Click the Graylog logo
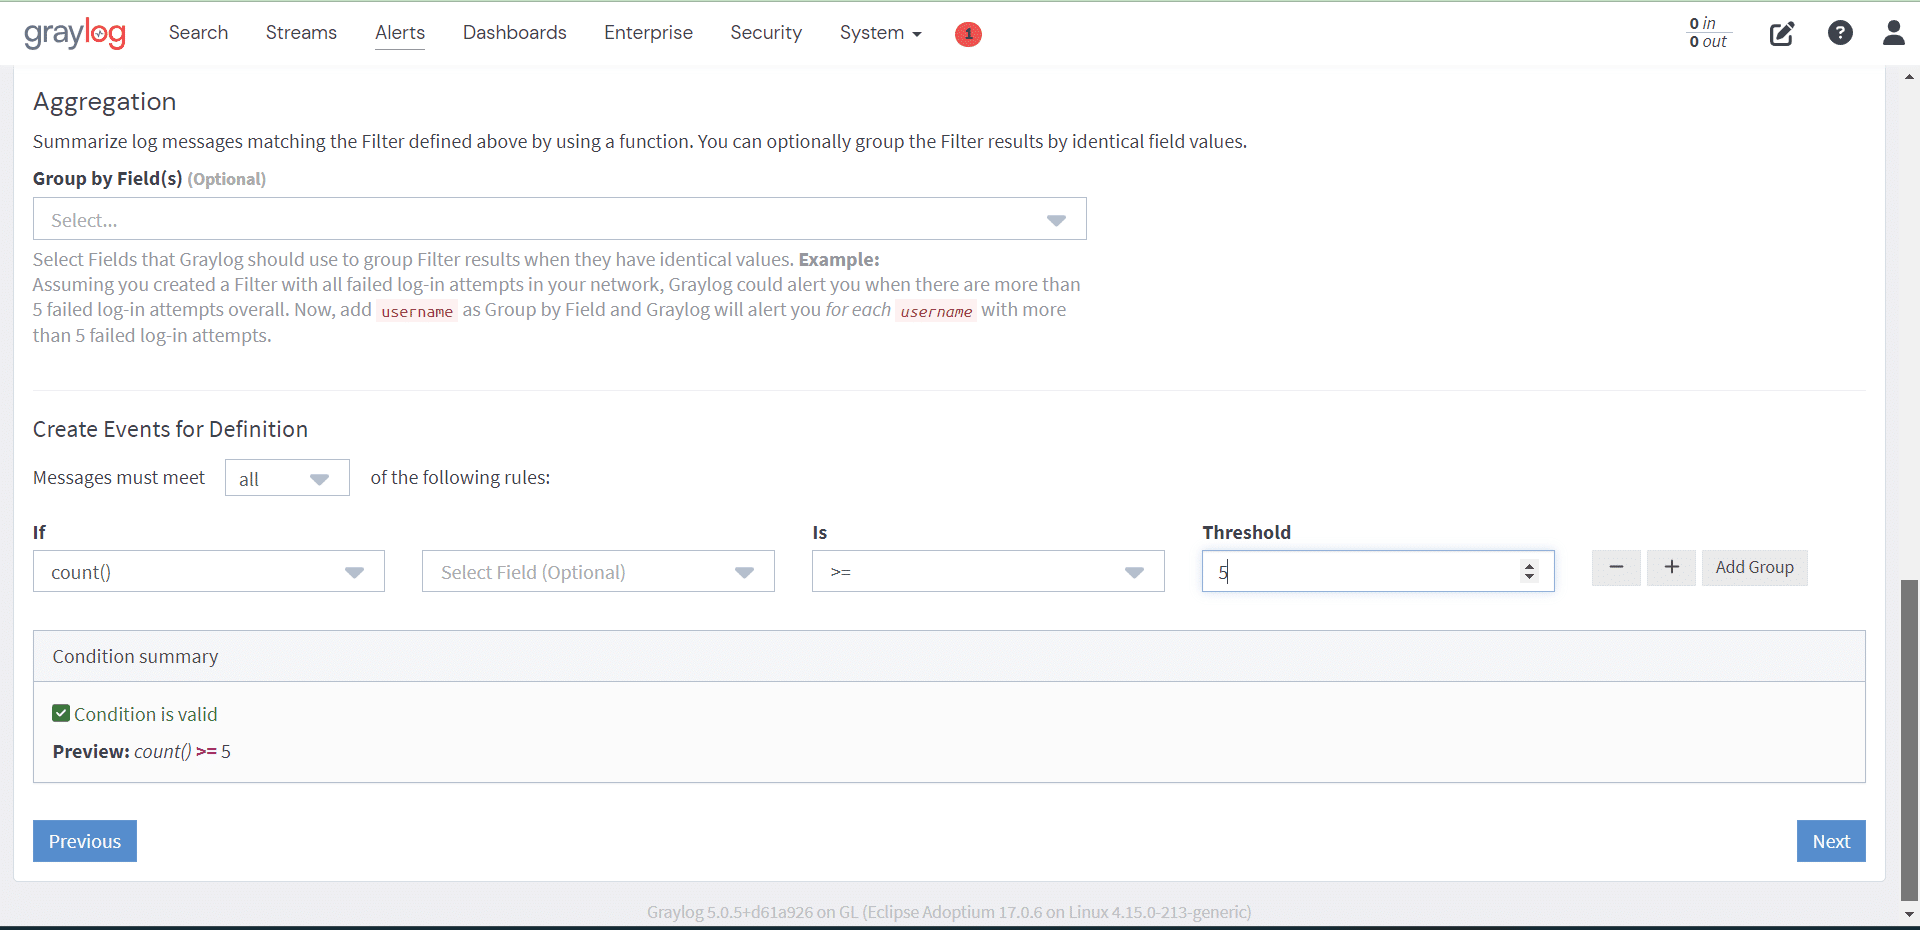 pos(74,33)
